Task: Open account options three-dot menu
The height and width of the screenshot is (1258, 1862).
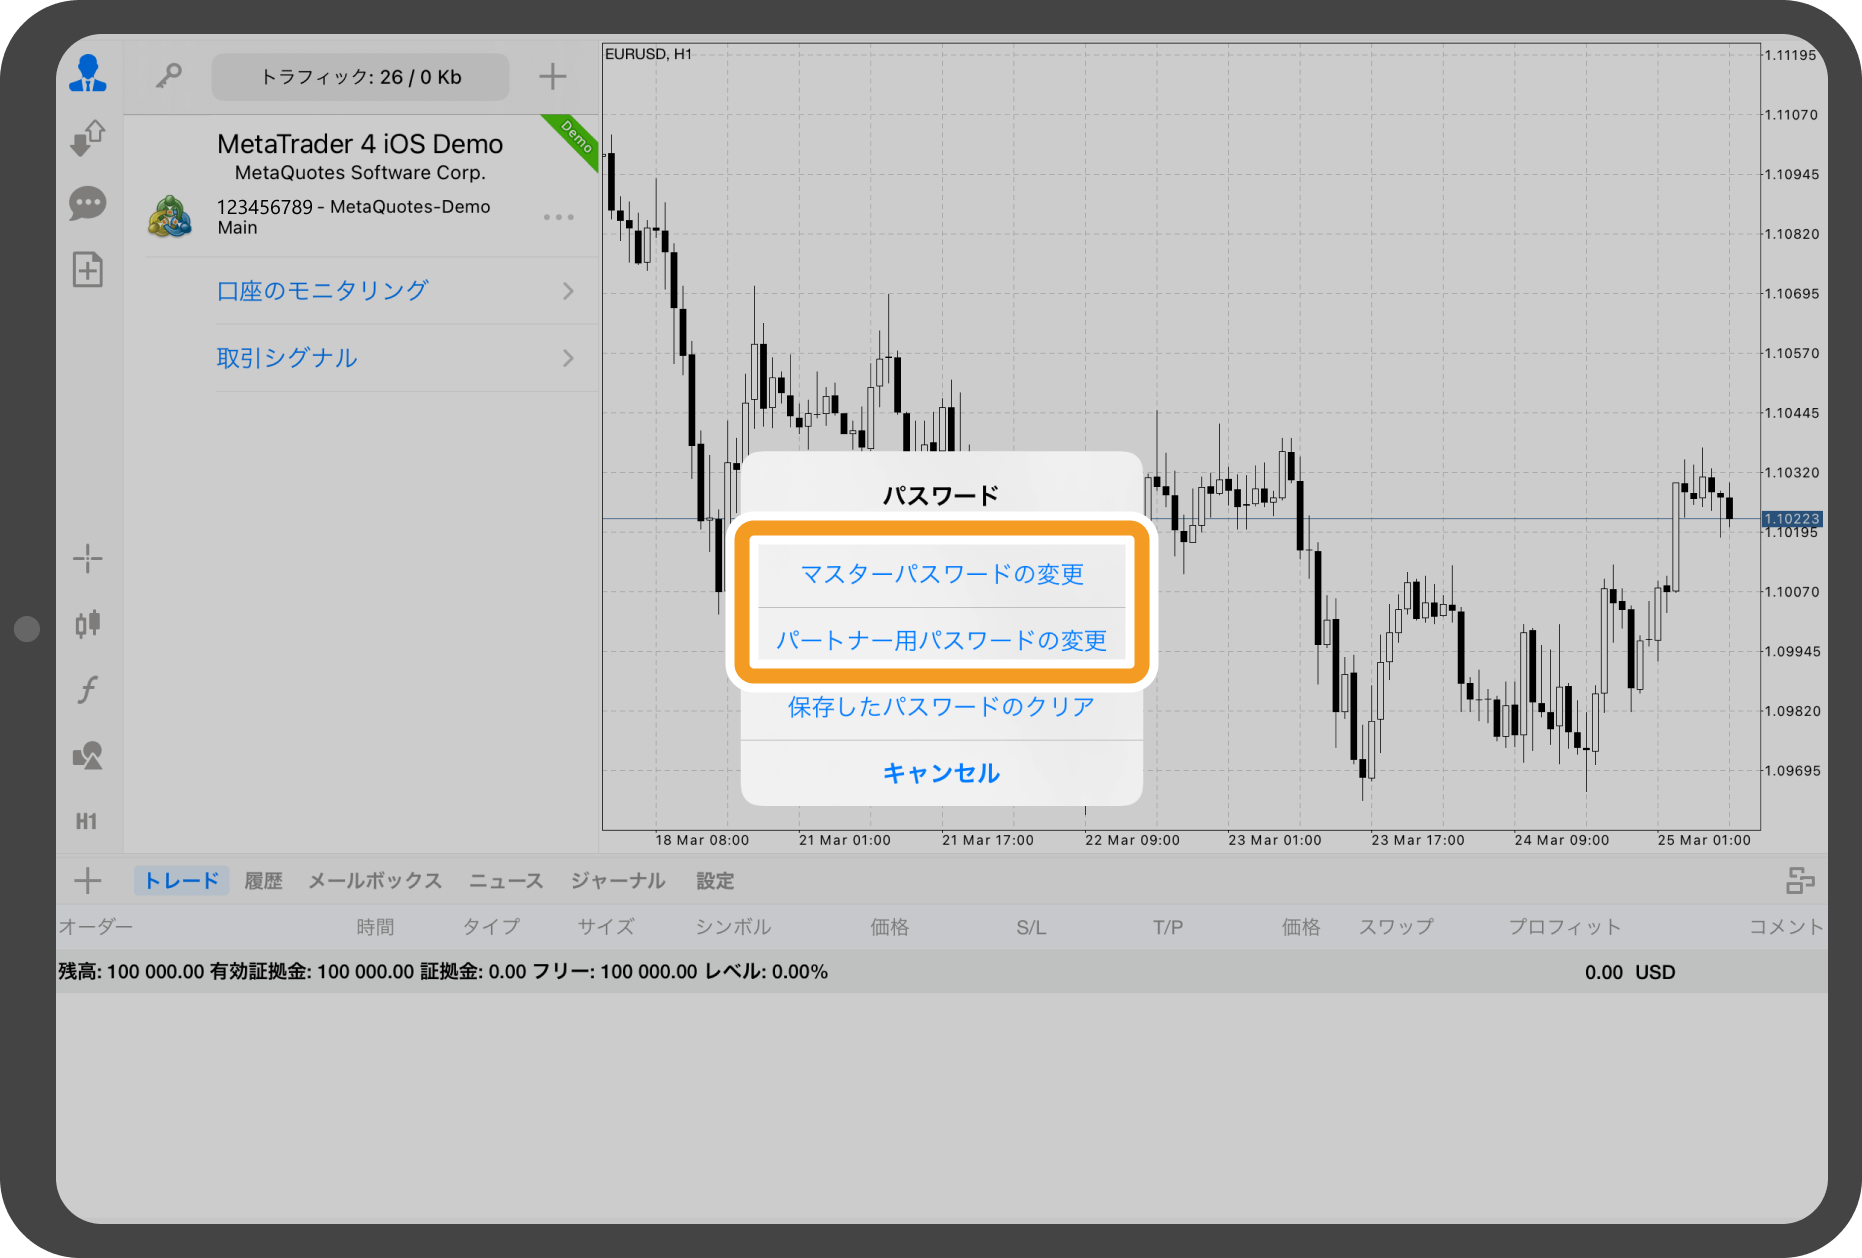Action: (x=558, y=217)
